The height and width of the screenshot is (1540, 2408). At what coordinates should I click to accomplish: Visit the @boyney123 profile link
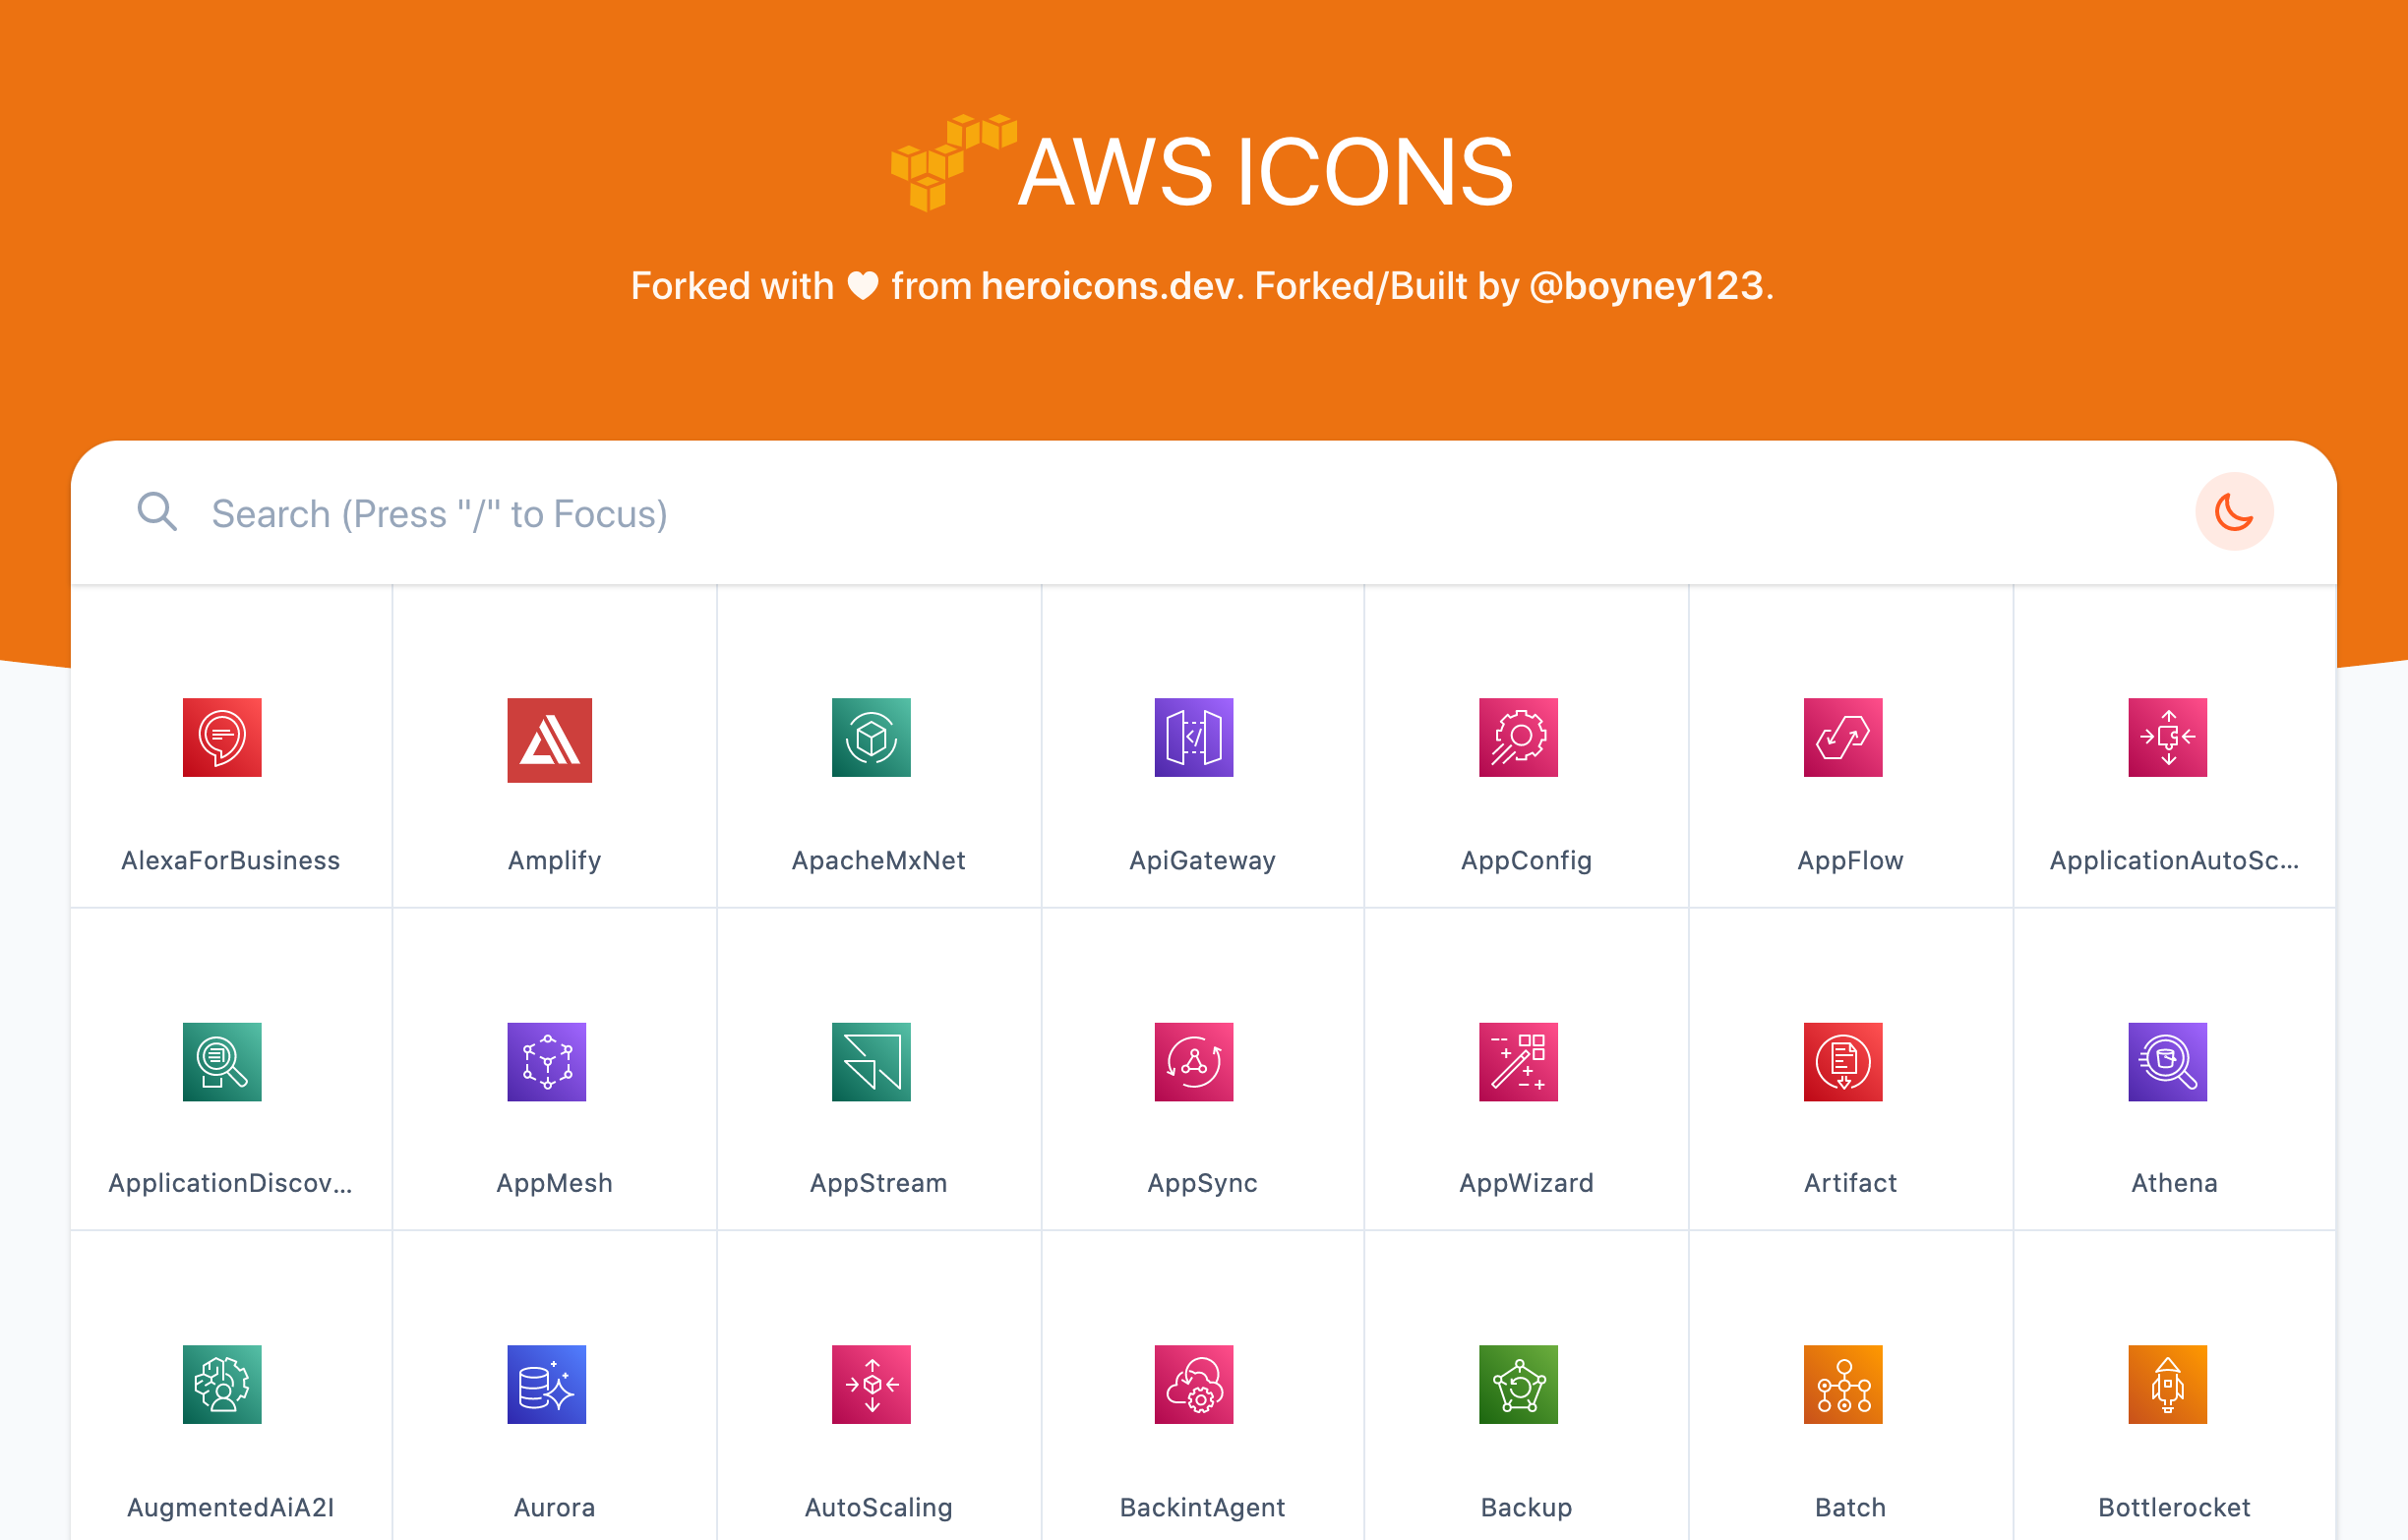(1645, 286)
